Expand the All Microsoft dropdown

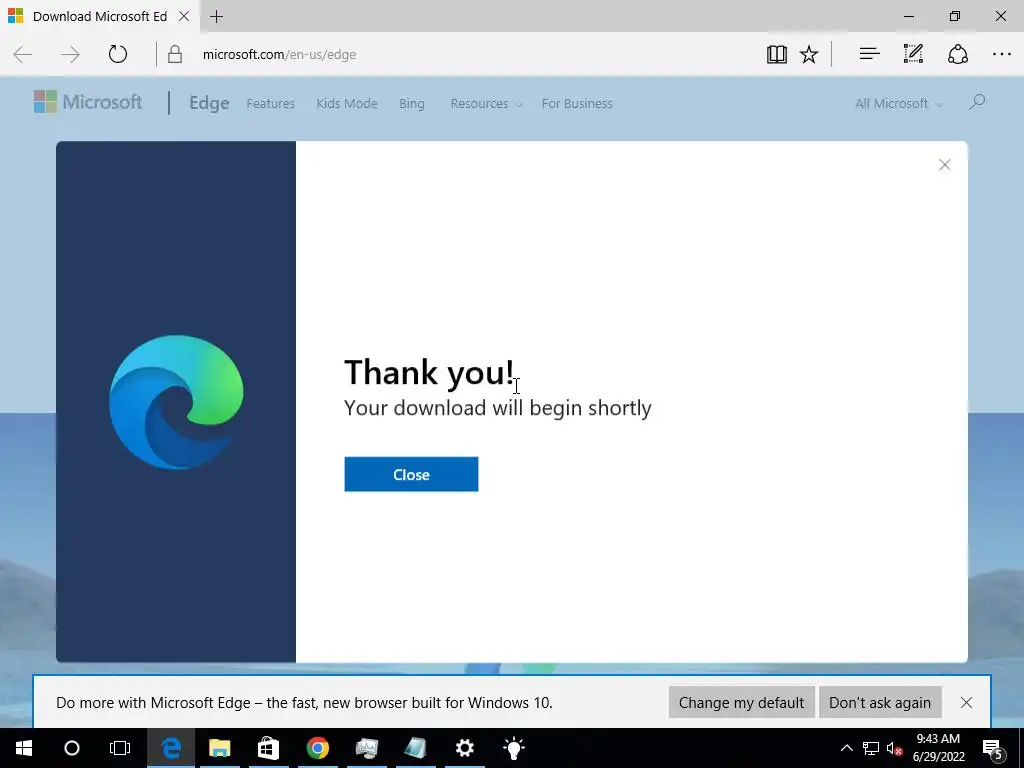click(899, 103)
